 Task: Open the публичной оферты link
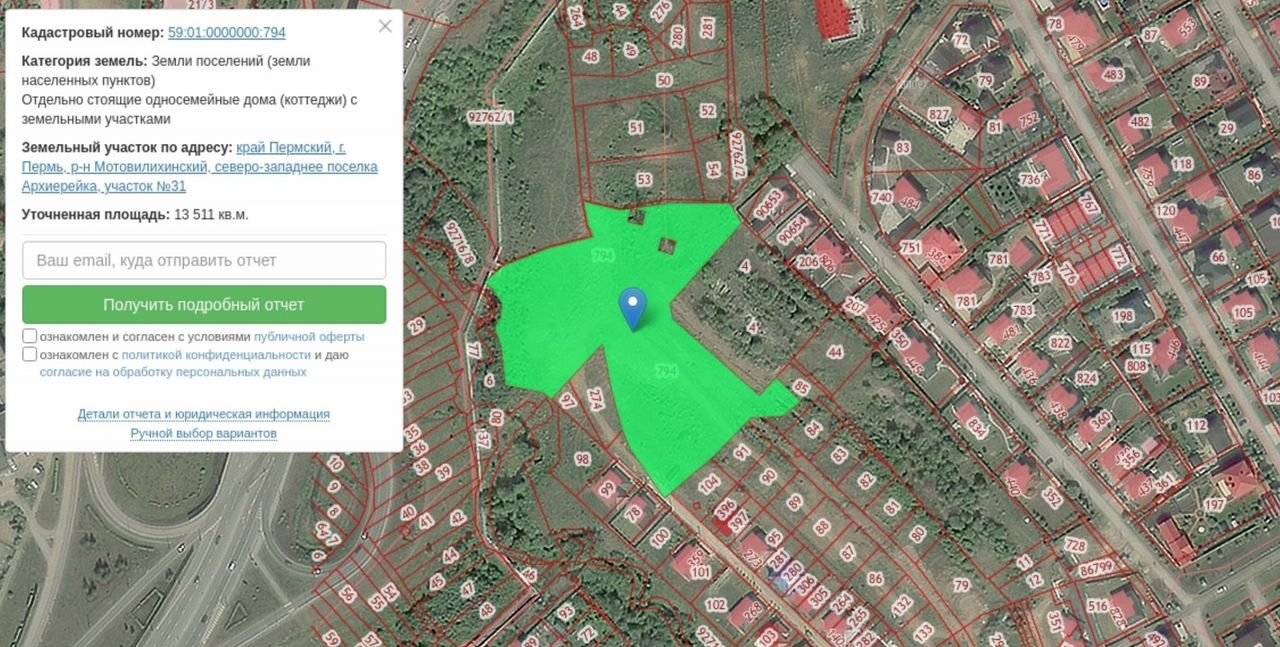(309, 337)
